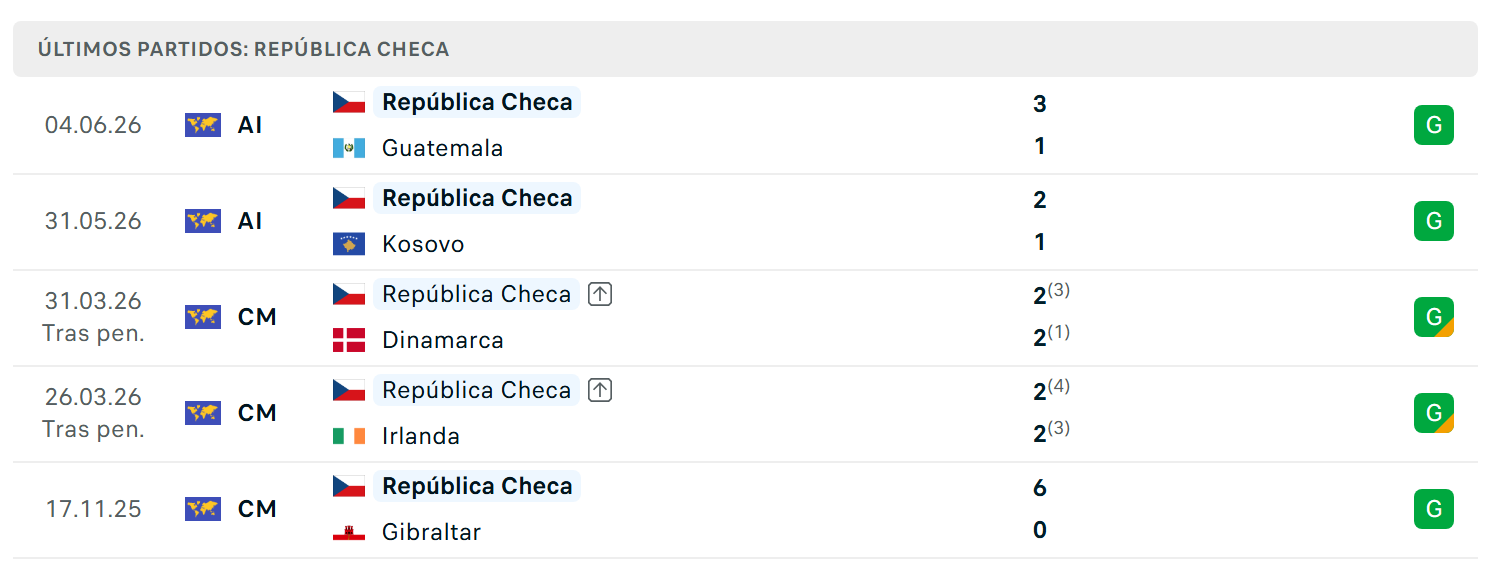Click the 6–0 score against Gibraltar
This screenshot has height=575, width=1496.
(1040, 509)
